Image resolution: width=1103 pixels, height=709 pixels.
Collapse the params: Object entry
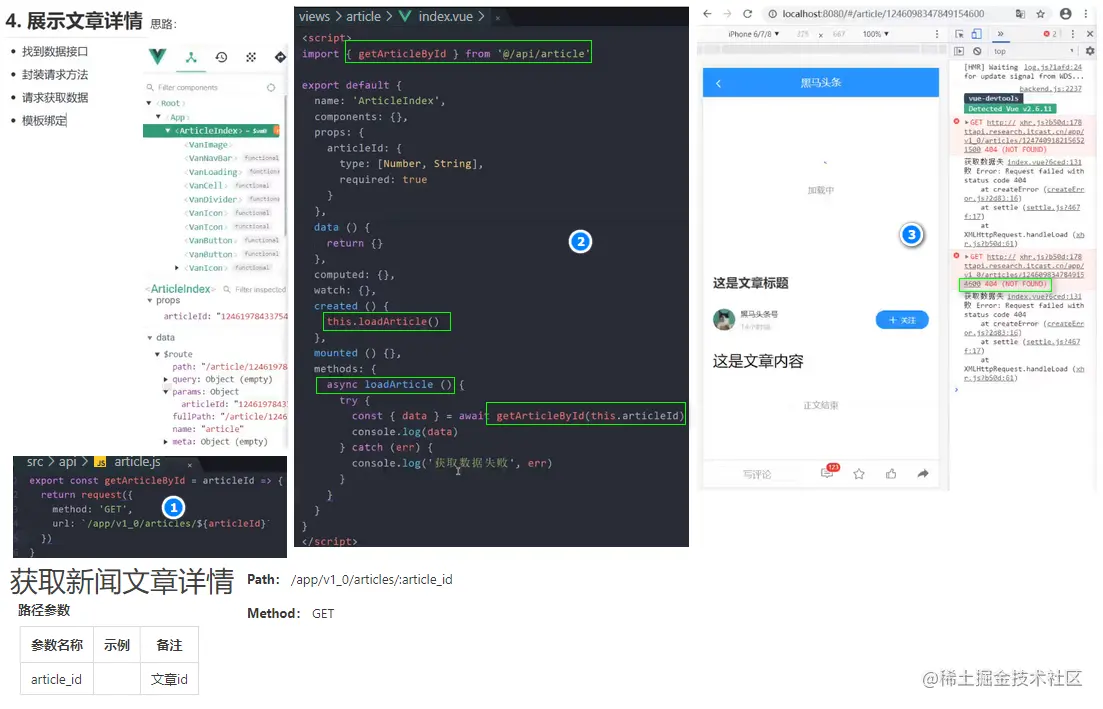[x=165, y=392]
